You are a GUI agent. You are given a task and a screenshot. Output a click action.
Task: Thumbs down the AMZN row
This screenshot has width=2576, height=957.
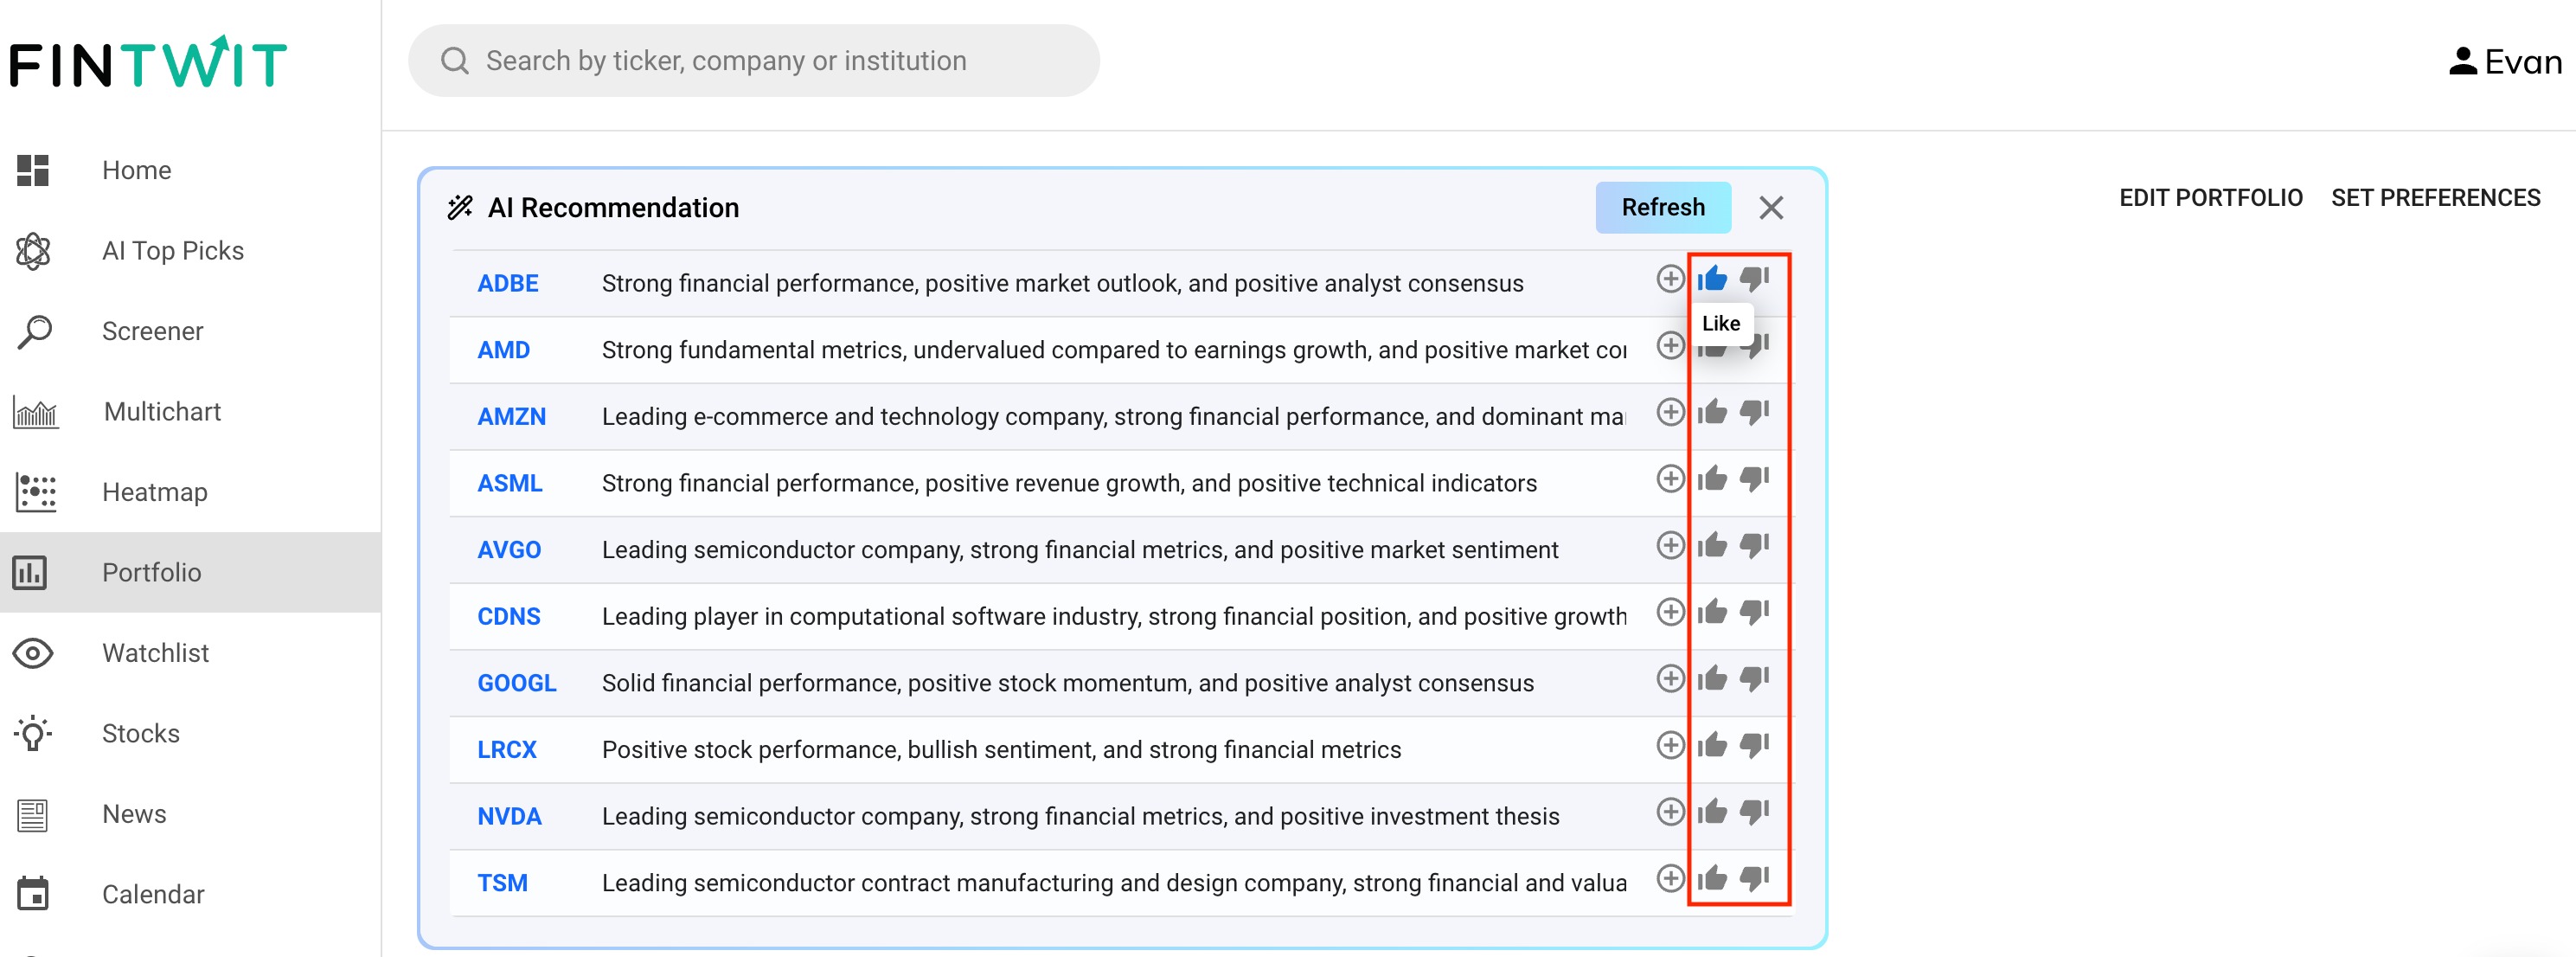[x=1754, y=412]
